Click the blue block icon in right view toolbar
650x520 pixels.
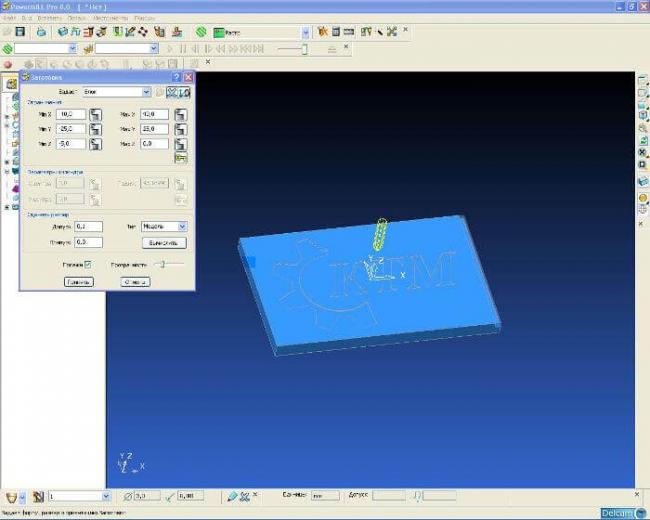643,182
